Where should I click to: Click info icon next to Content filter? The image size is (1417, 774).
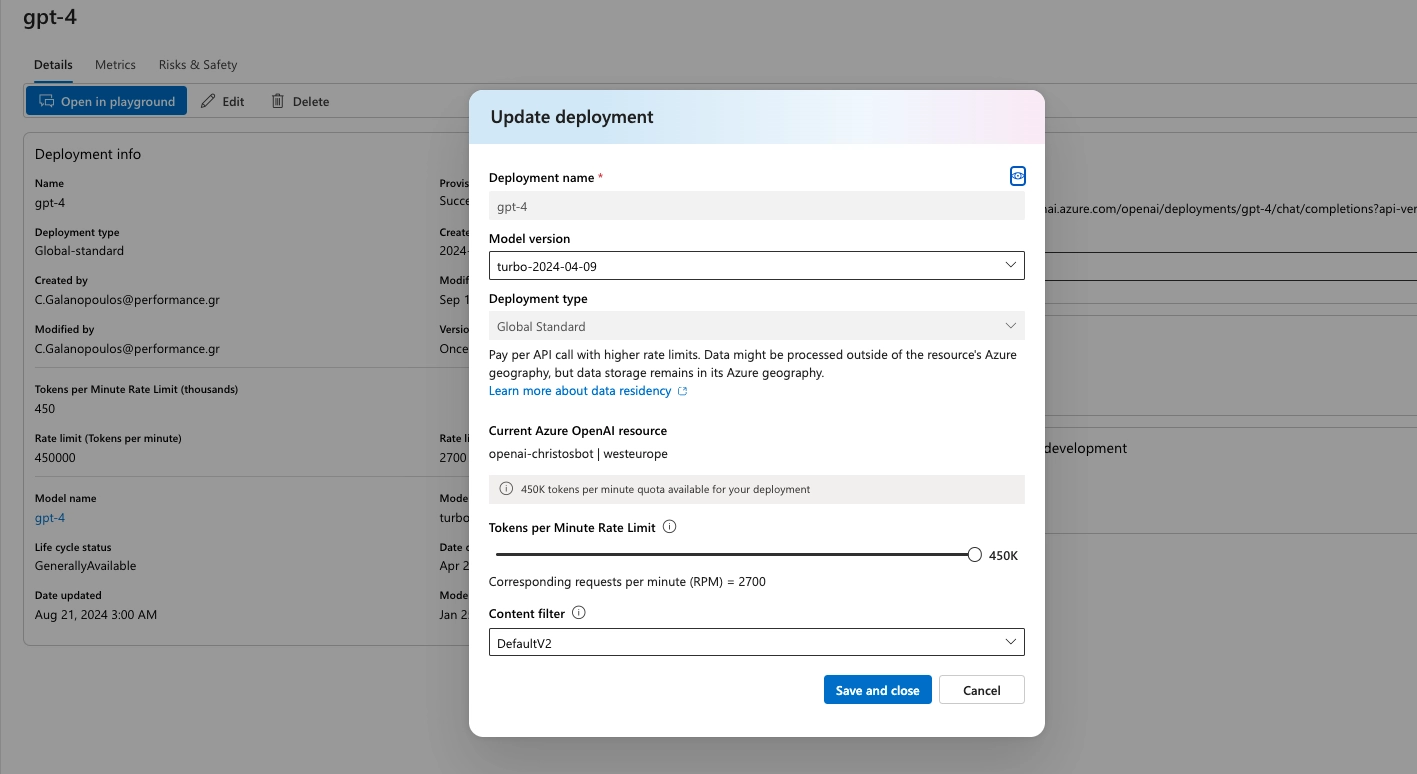pos(578,613)
